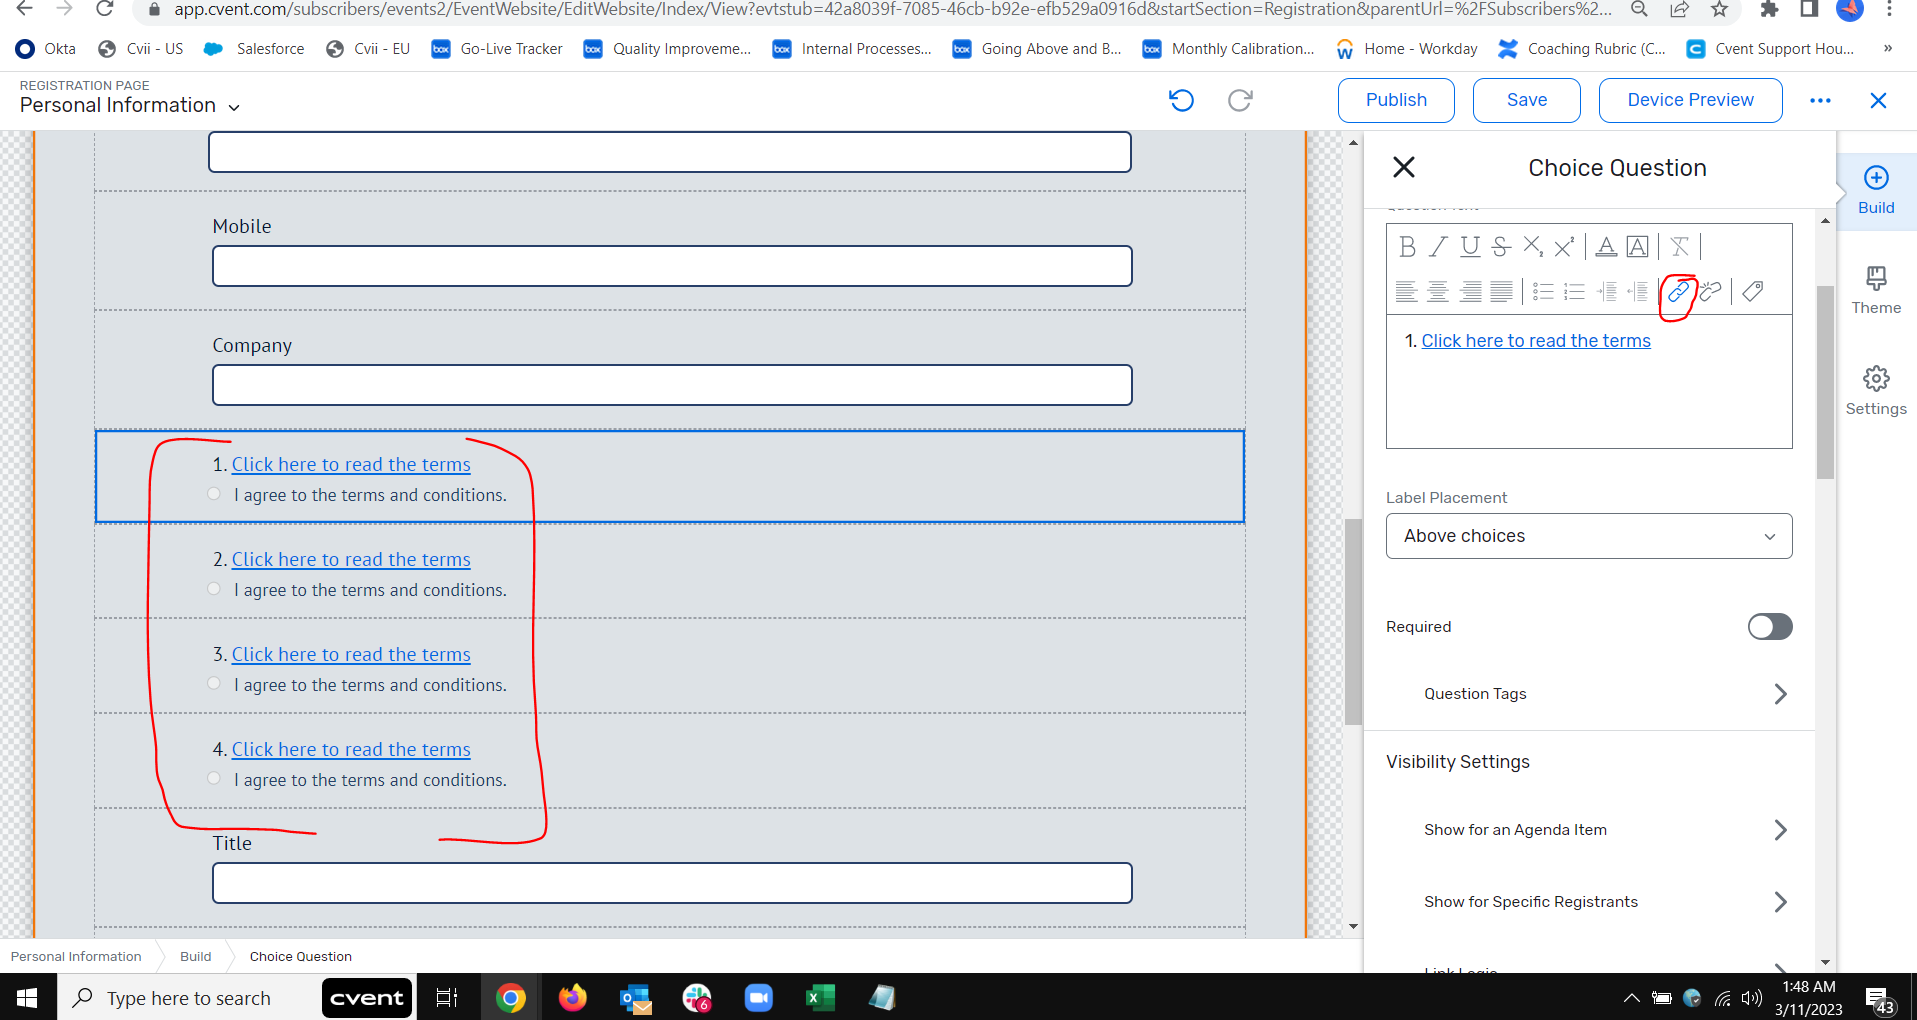Exit the website editor with the X
The width and height of the screenshot is (1917, 1020).
coord(1878,100)
